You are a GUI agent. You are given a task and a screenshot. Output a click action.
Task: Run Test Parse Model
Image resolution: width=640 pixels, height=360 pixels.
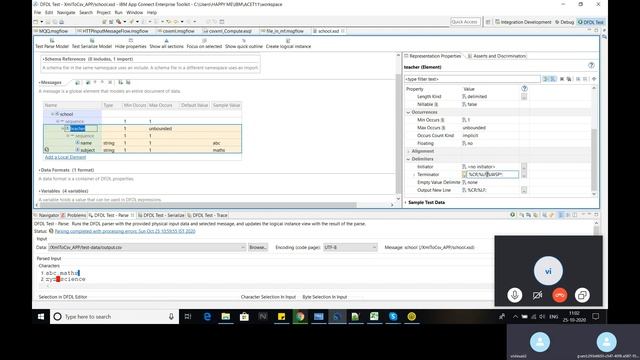tap(52, 44)
